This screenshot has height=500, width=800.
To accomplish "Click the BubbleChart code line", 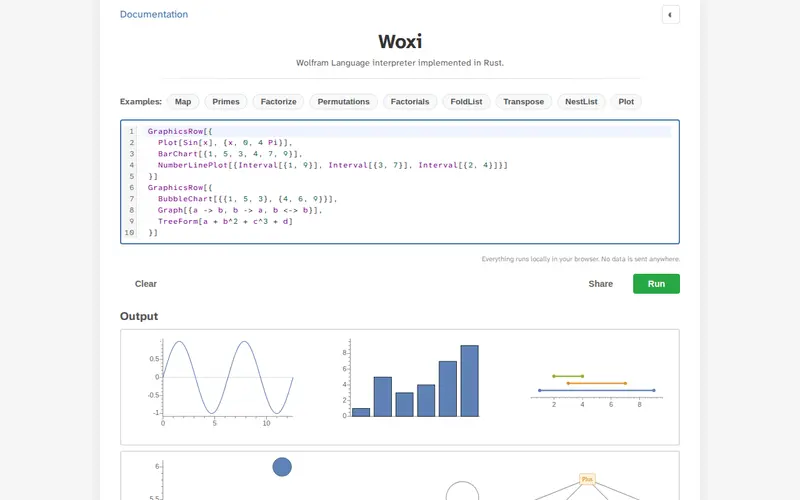I will [247, 198].
